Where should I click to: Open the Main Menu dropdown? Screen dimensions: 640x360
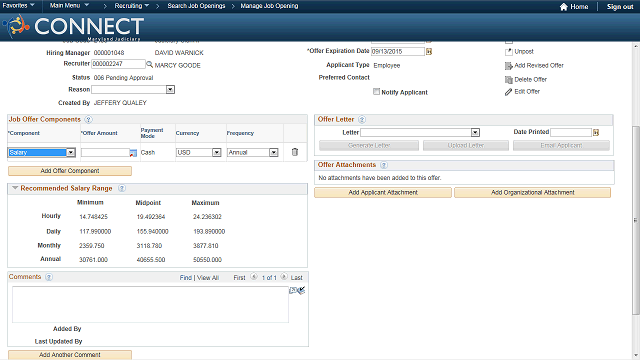(x=69, y=6)
